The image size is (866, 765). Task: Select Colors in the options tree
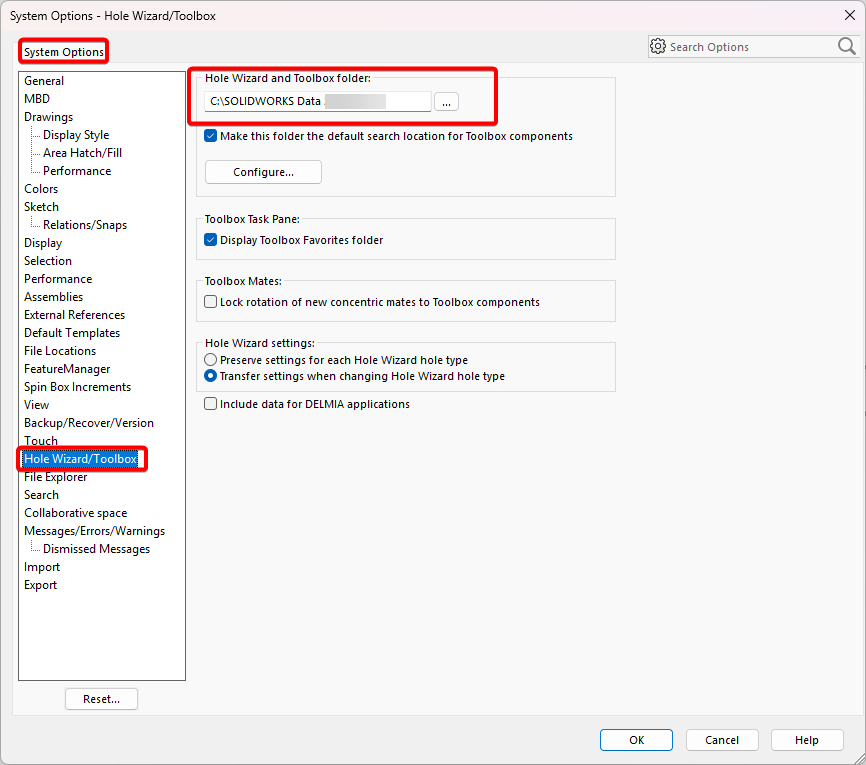pyautogui.click(x=41, y=189)
